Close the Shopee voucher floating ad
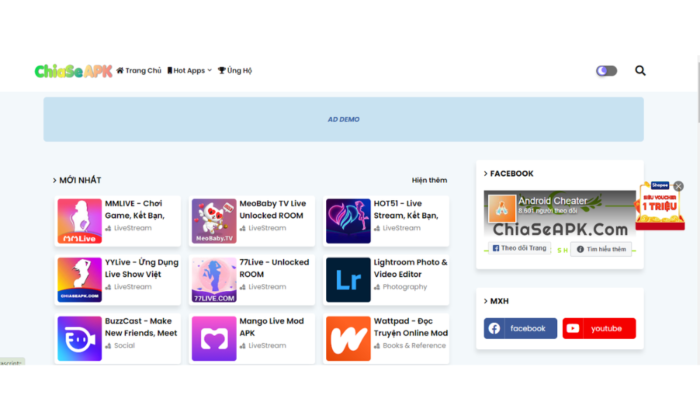This screenshot has height=420, width=700. click(x=678, y=186)
